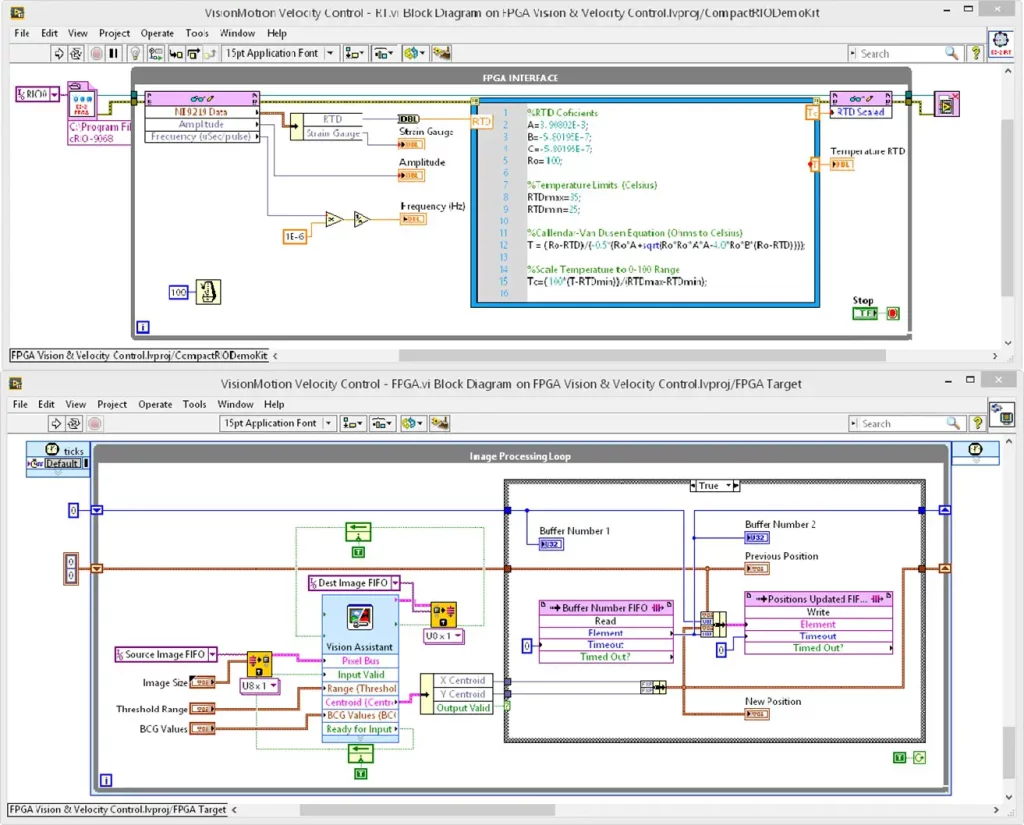This screenshot has width=1024, height=825.
Task: Open Reorder dropdown in FPGA.vi toolbar
Action: [x=412, y=424]
